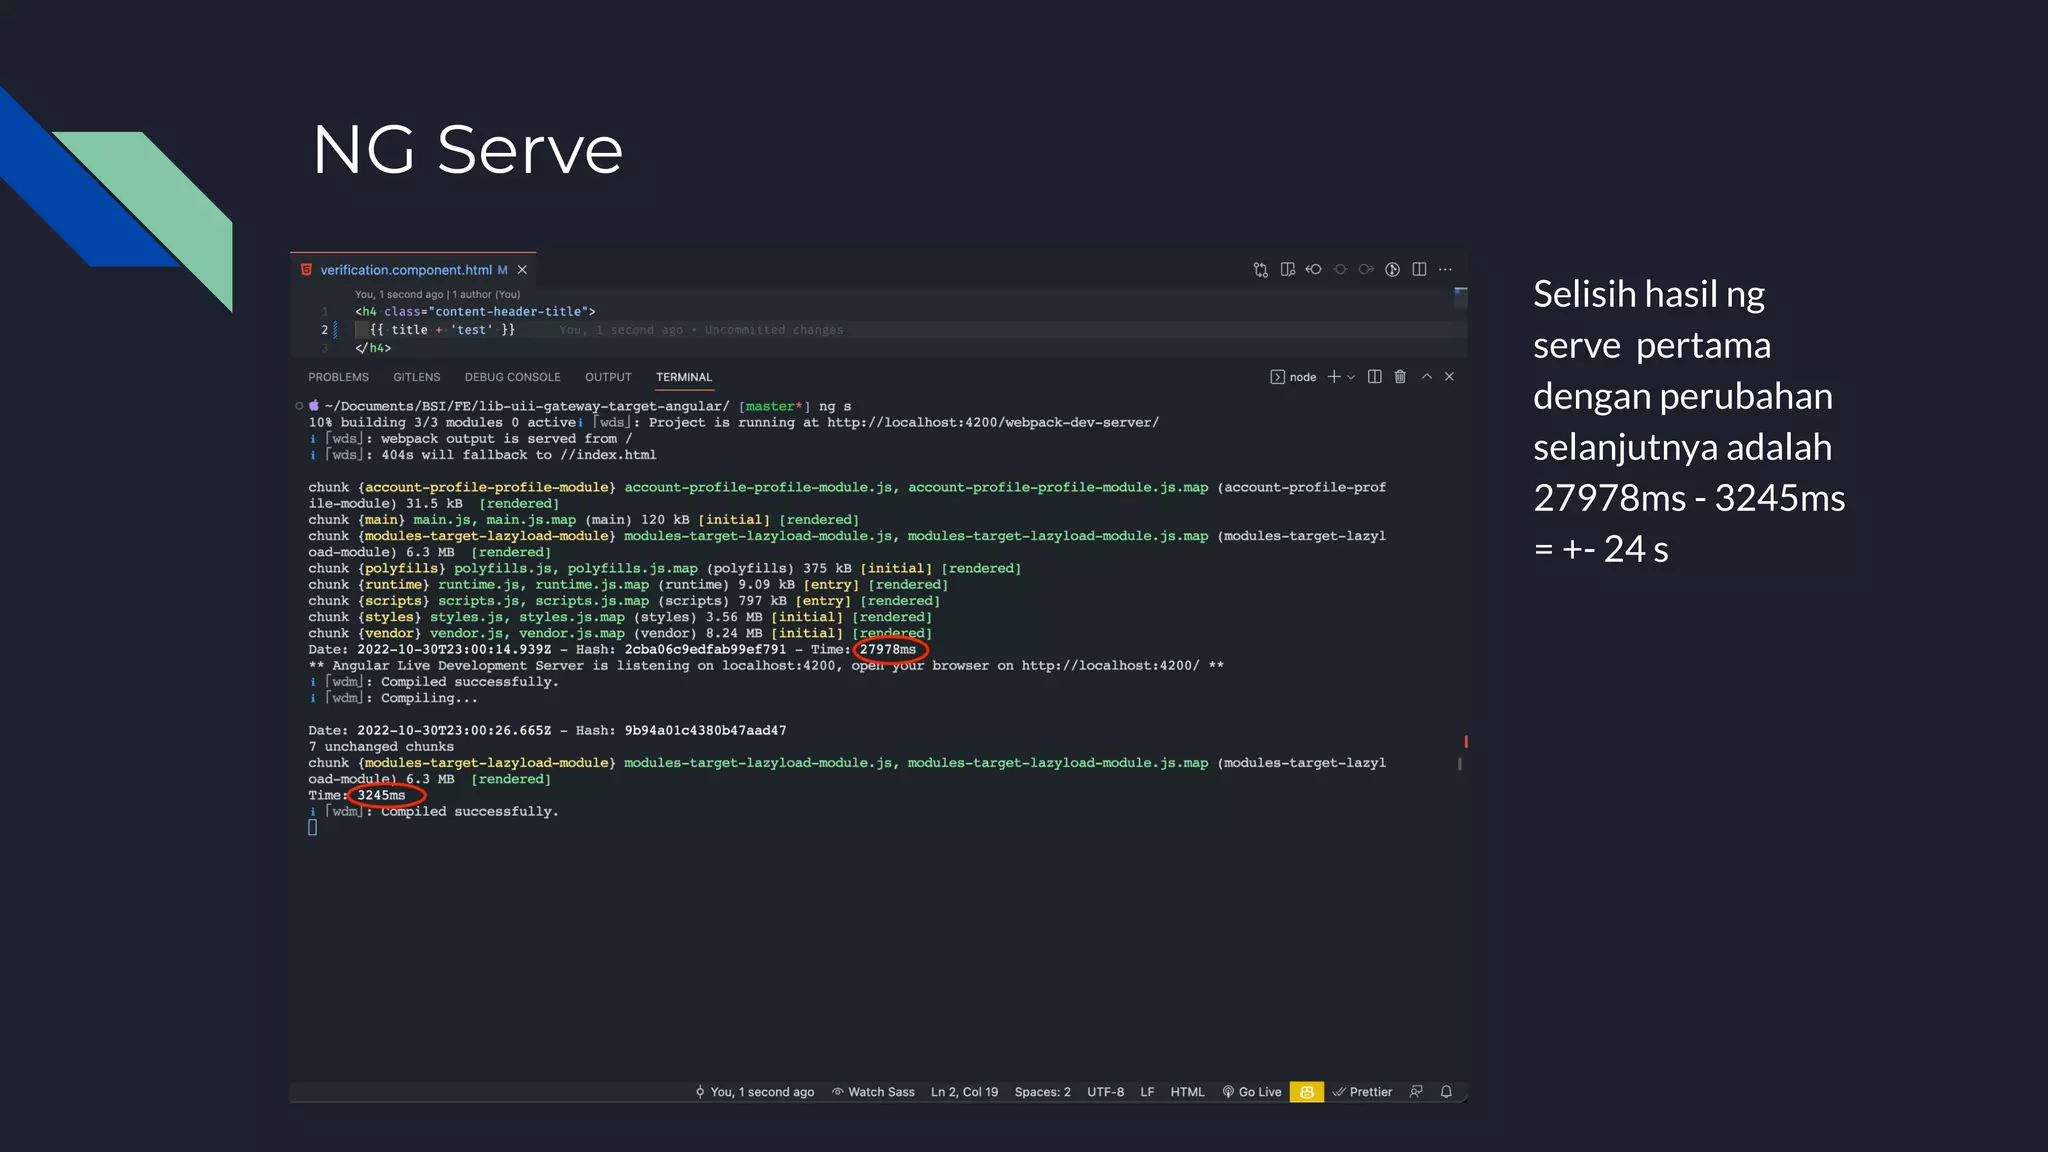Click the terminal scrollbar marker
The height and width of the screenshot is (1152, 2048).
1466,742
